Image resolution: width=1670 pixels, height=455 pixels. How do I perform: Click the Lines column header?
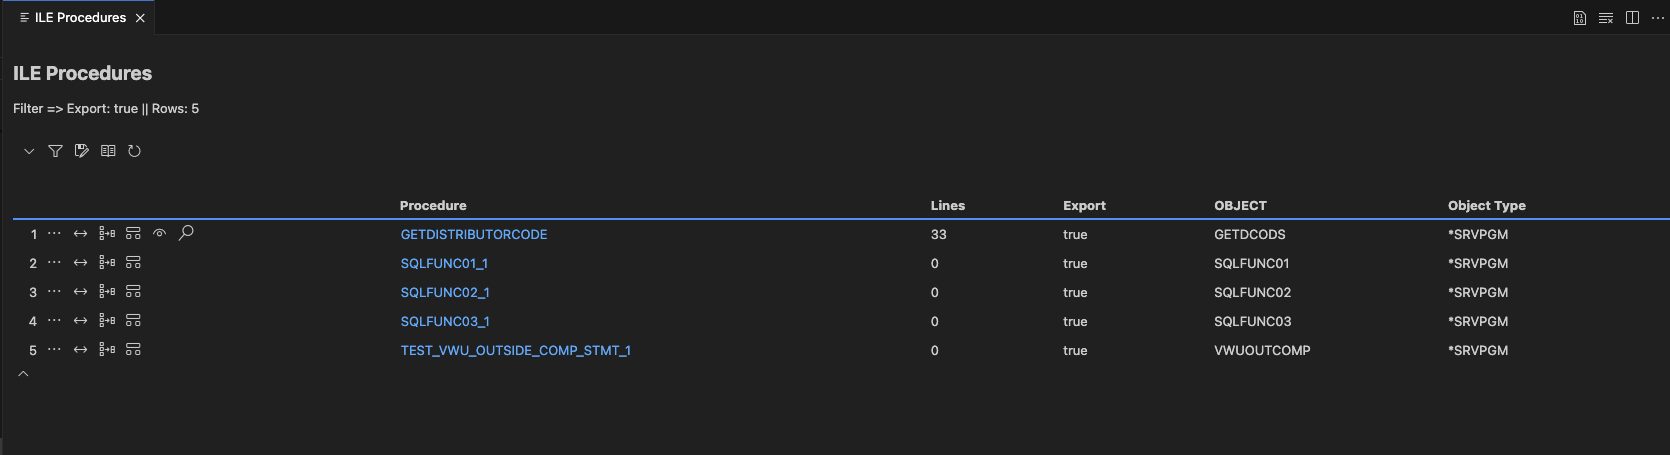[947, 206]
